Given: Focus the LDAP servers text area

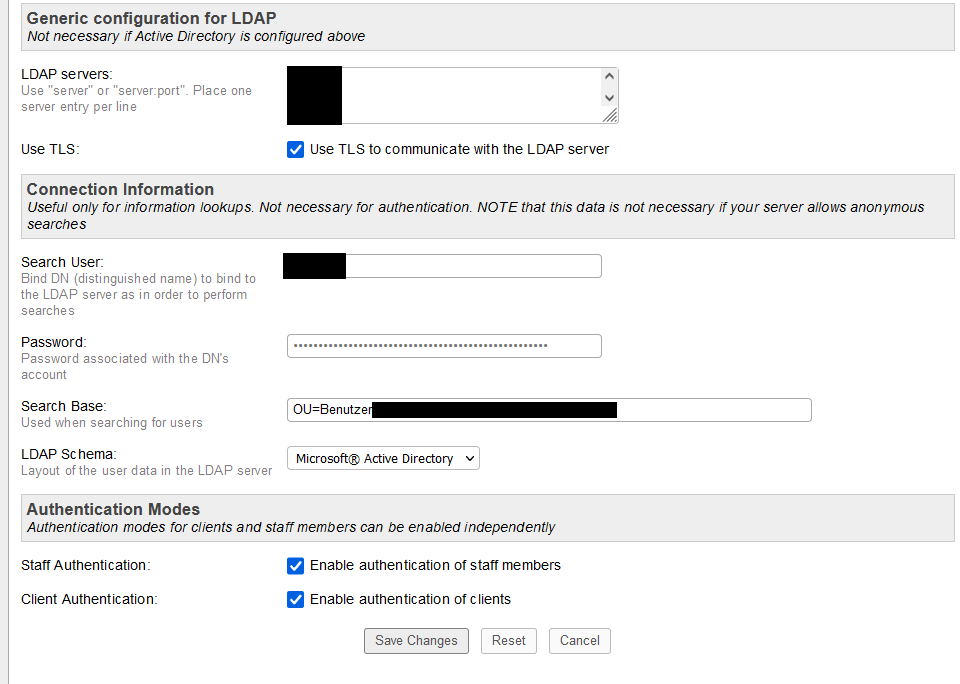Looking at the screenshot, I should click(470, 95).
